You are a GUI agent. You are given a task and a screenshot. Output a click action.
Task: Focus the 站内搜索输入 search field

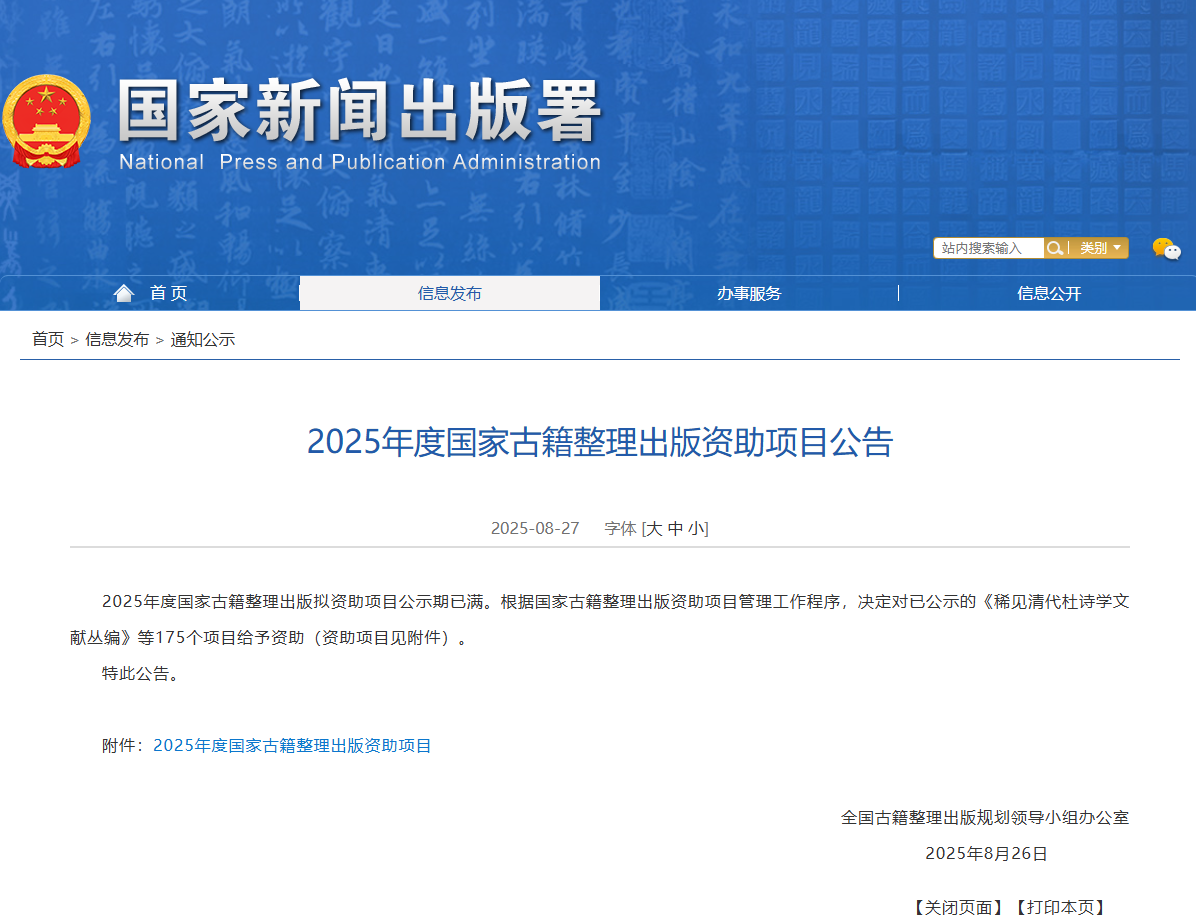pos(988,248)
